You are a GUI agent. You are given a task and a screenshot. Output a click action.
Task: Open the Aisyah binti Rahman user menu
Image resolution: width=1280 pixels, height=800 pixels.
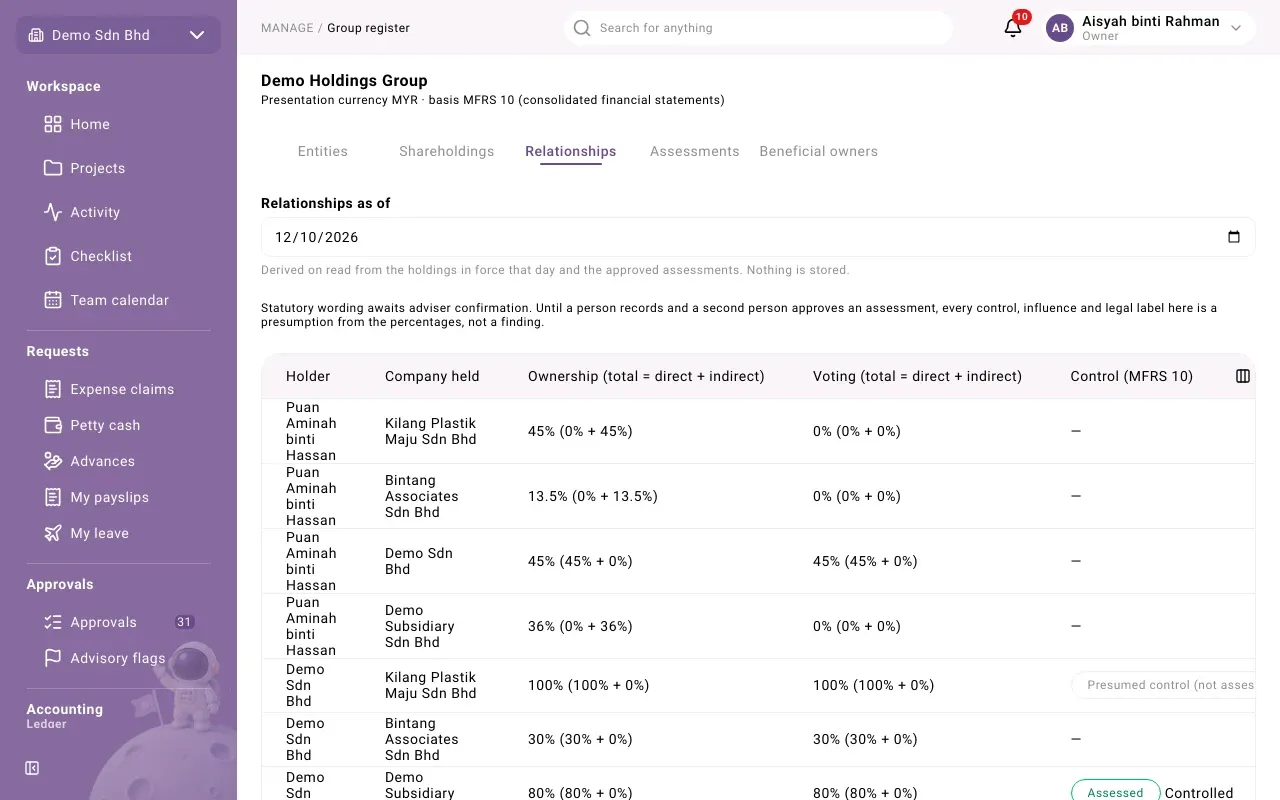click(1148, 28)
